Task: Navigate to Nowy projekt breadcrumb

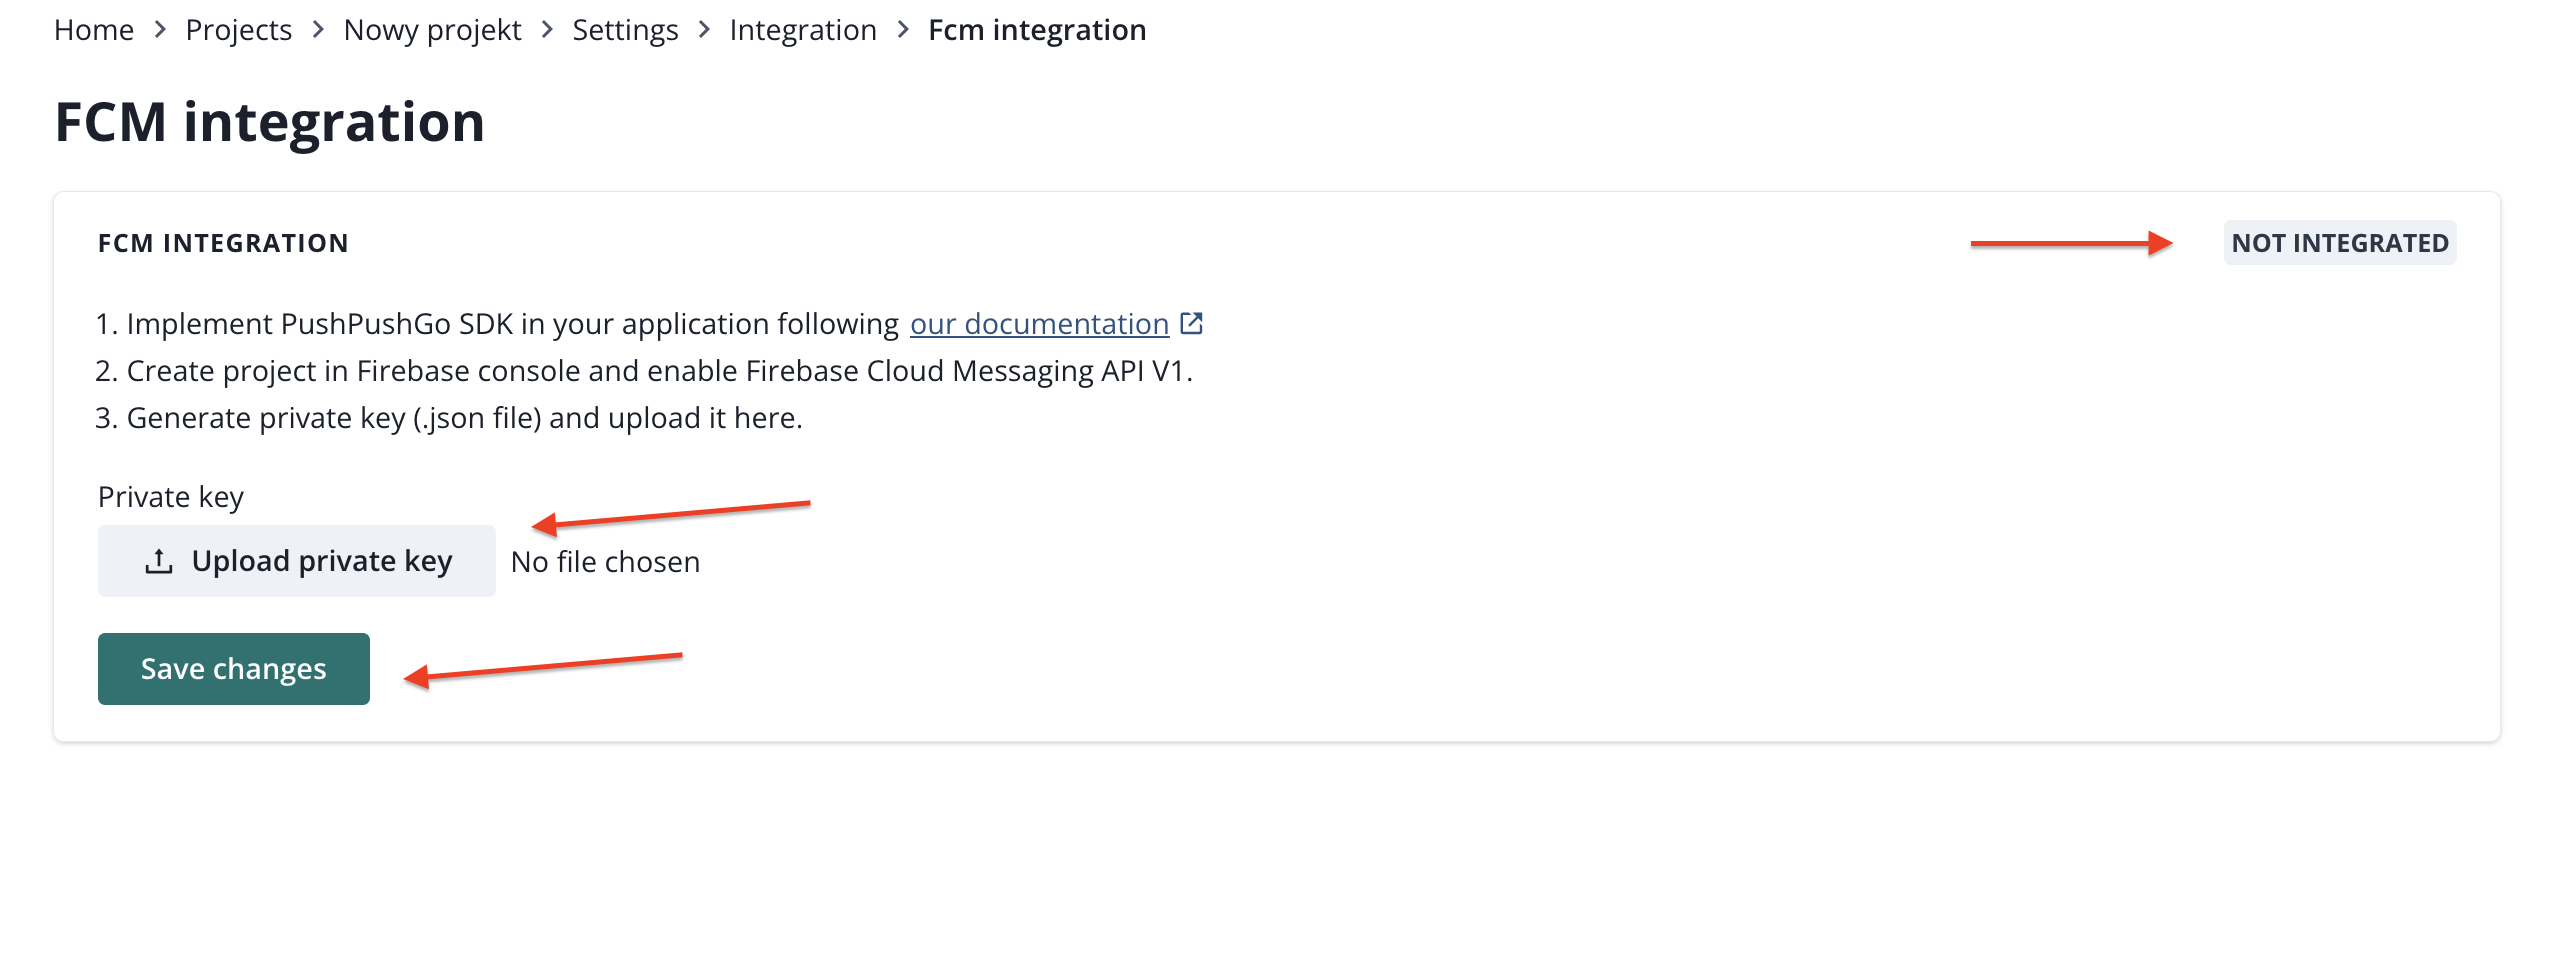Action: 432,30
